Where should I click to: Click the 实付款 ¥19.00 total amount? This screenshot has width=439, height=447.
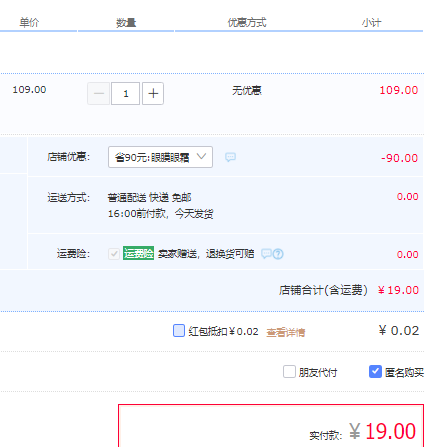(383, 431)
